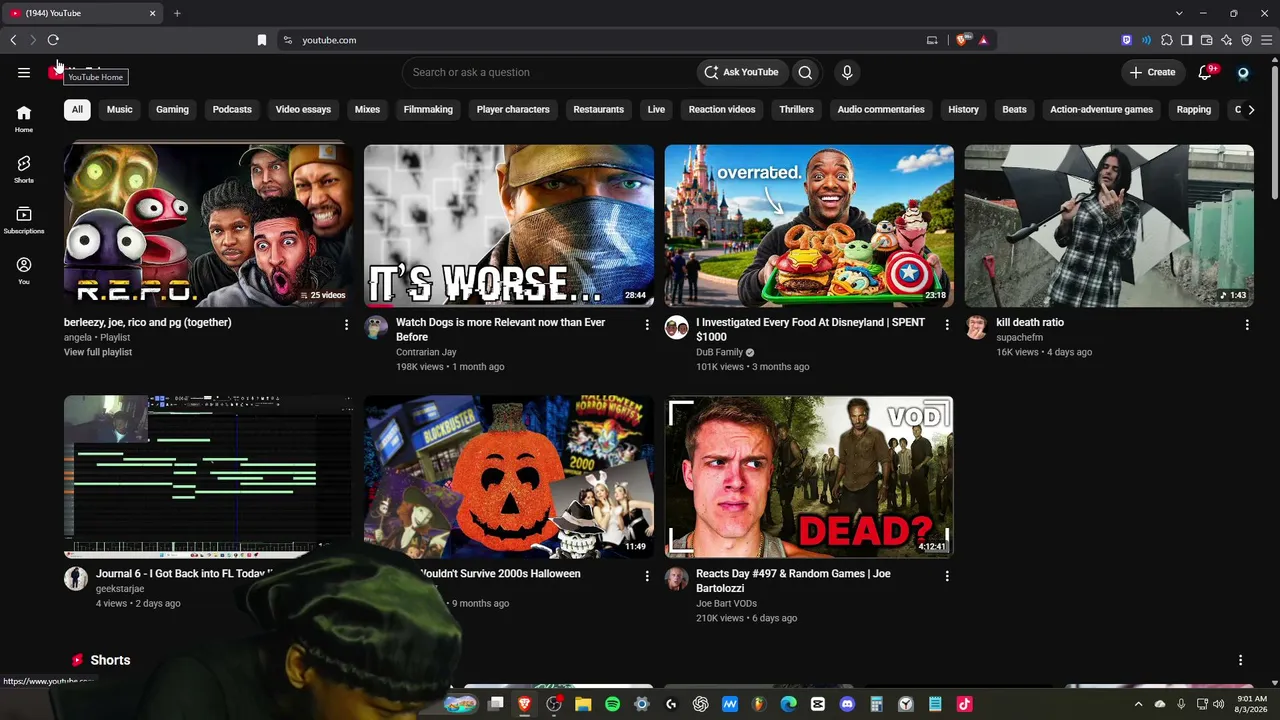Select the Gaming filter chip
Image resolution: width=1280 pixels, height=720 pixels.
[x=172, y=109]
